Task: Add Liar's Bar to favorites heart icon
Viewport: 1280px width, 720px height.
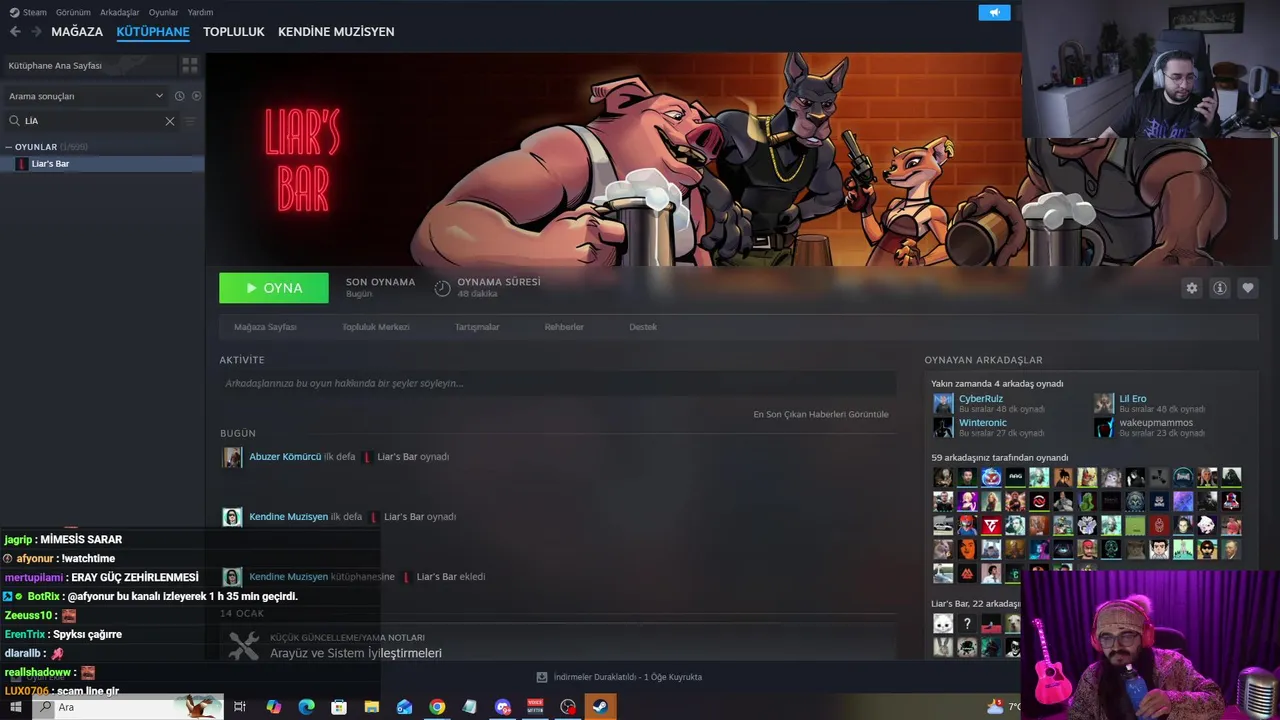Action: tap(1248, 288)
